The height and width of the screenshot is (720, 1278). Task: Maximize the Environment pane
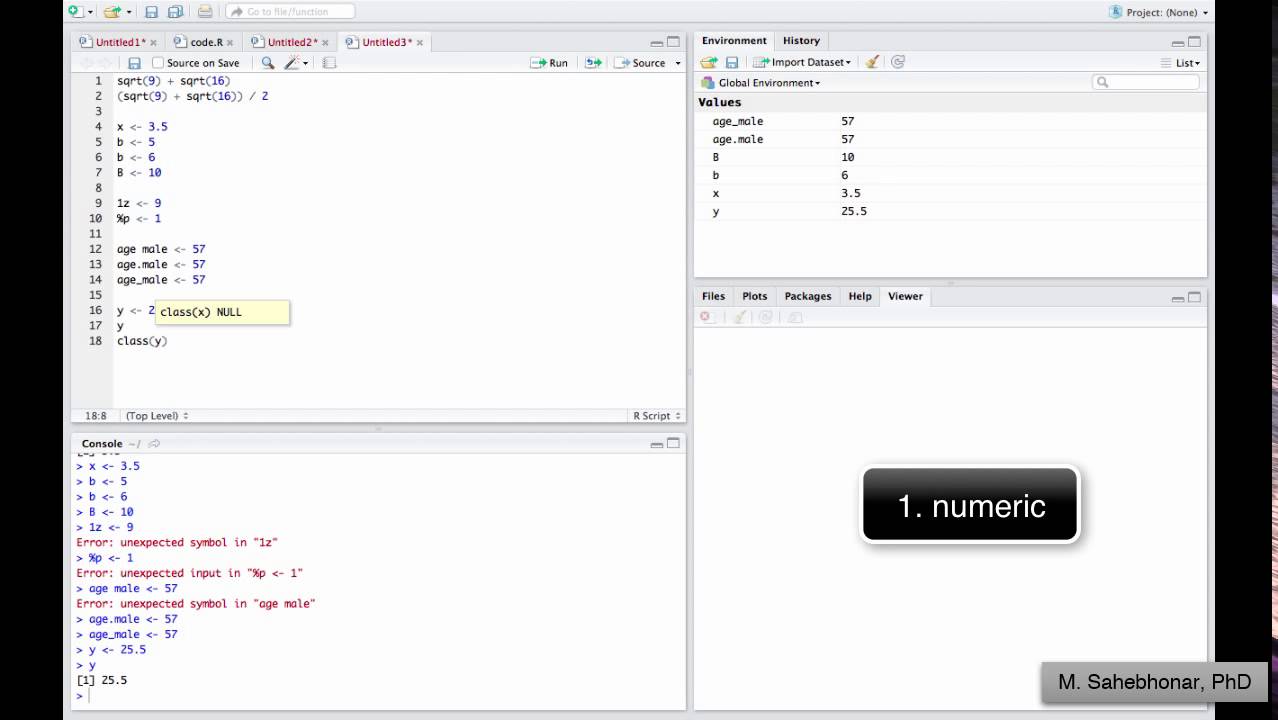click(1194, 42)
